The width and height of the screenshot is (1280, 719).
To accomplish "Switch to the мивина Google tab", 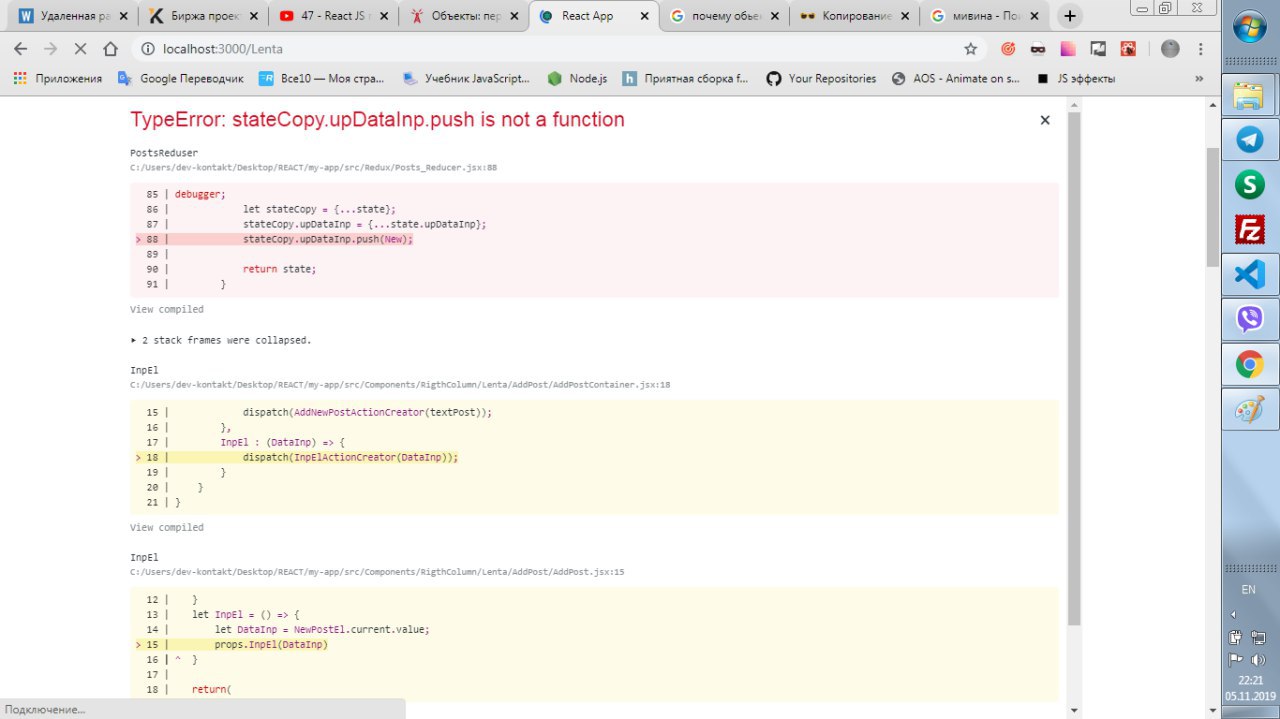I will pos(983,16).
